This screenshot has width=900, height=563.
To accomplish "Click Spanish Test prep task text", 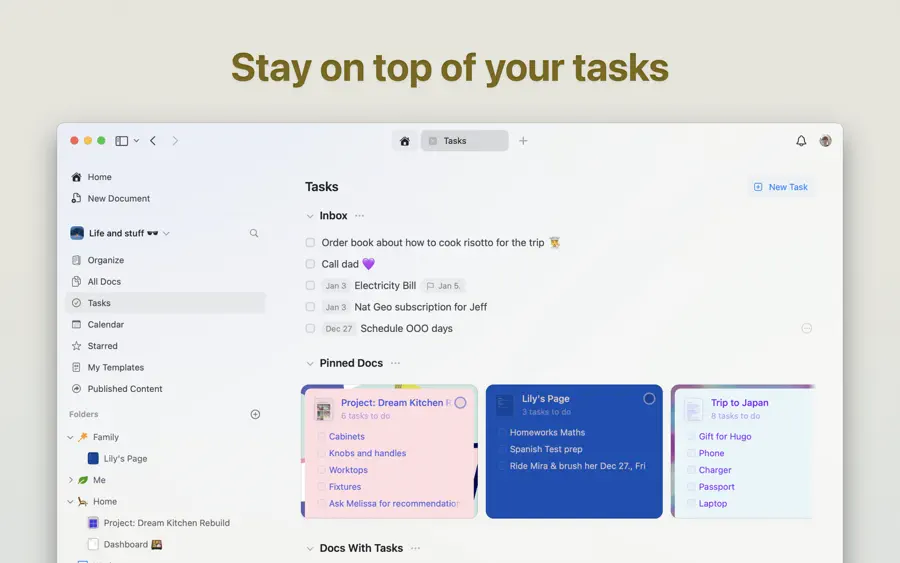I will [x=546, y=449].
